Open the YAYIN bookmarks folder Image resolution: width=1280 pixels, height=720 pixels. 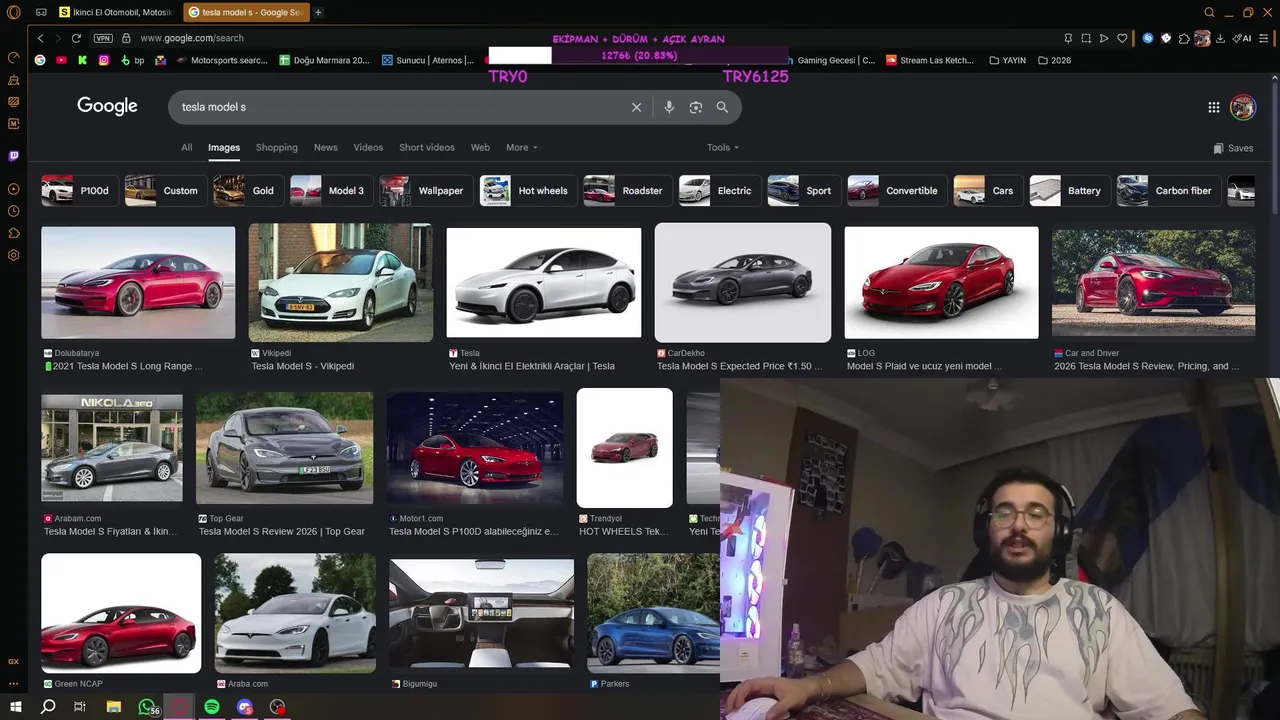coord(1007,60)
